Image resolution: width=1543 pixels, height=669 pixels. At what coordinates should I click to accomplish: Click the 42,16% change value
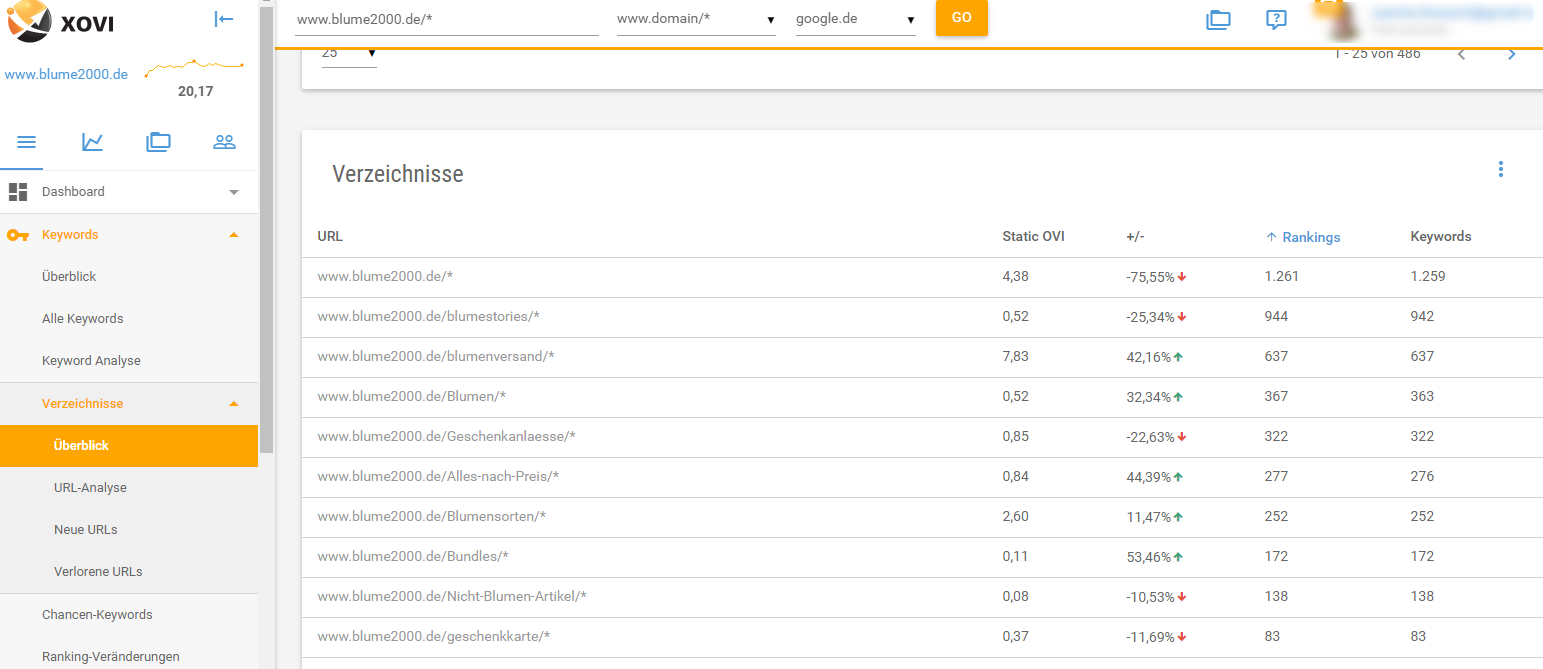1149,357
